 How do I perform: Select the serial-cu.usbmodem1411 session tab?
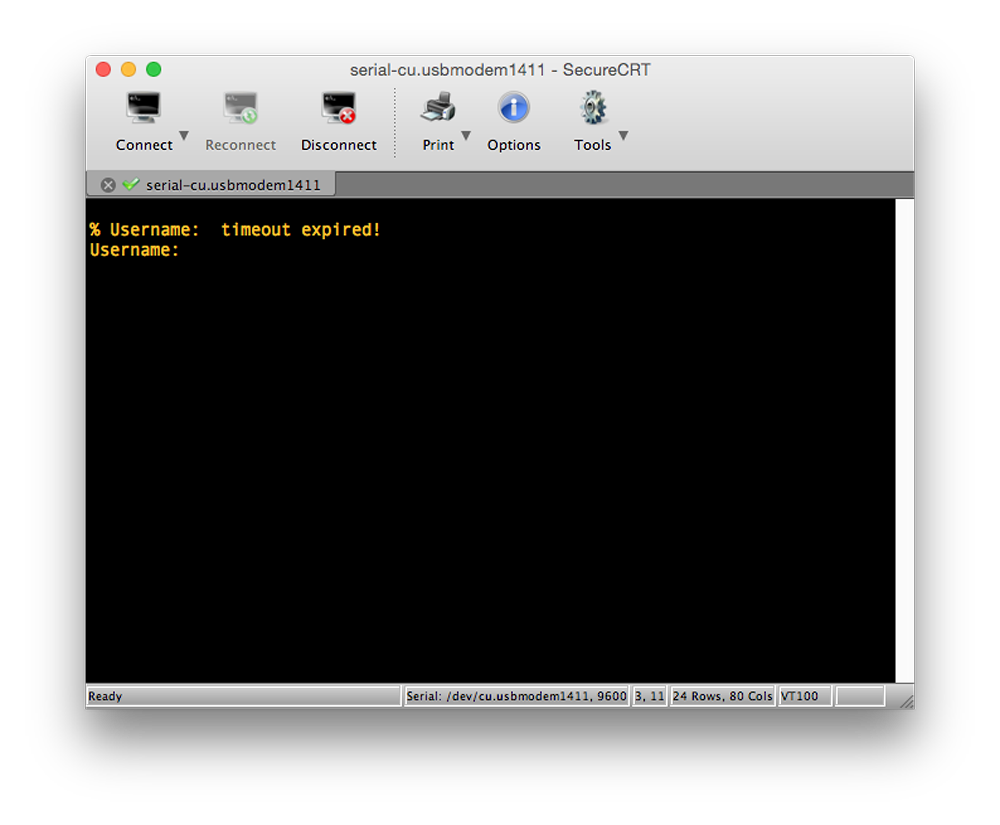coord(210,184)
